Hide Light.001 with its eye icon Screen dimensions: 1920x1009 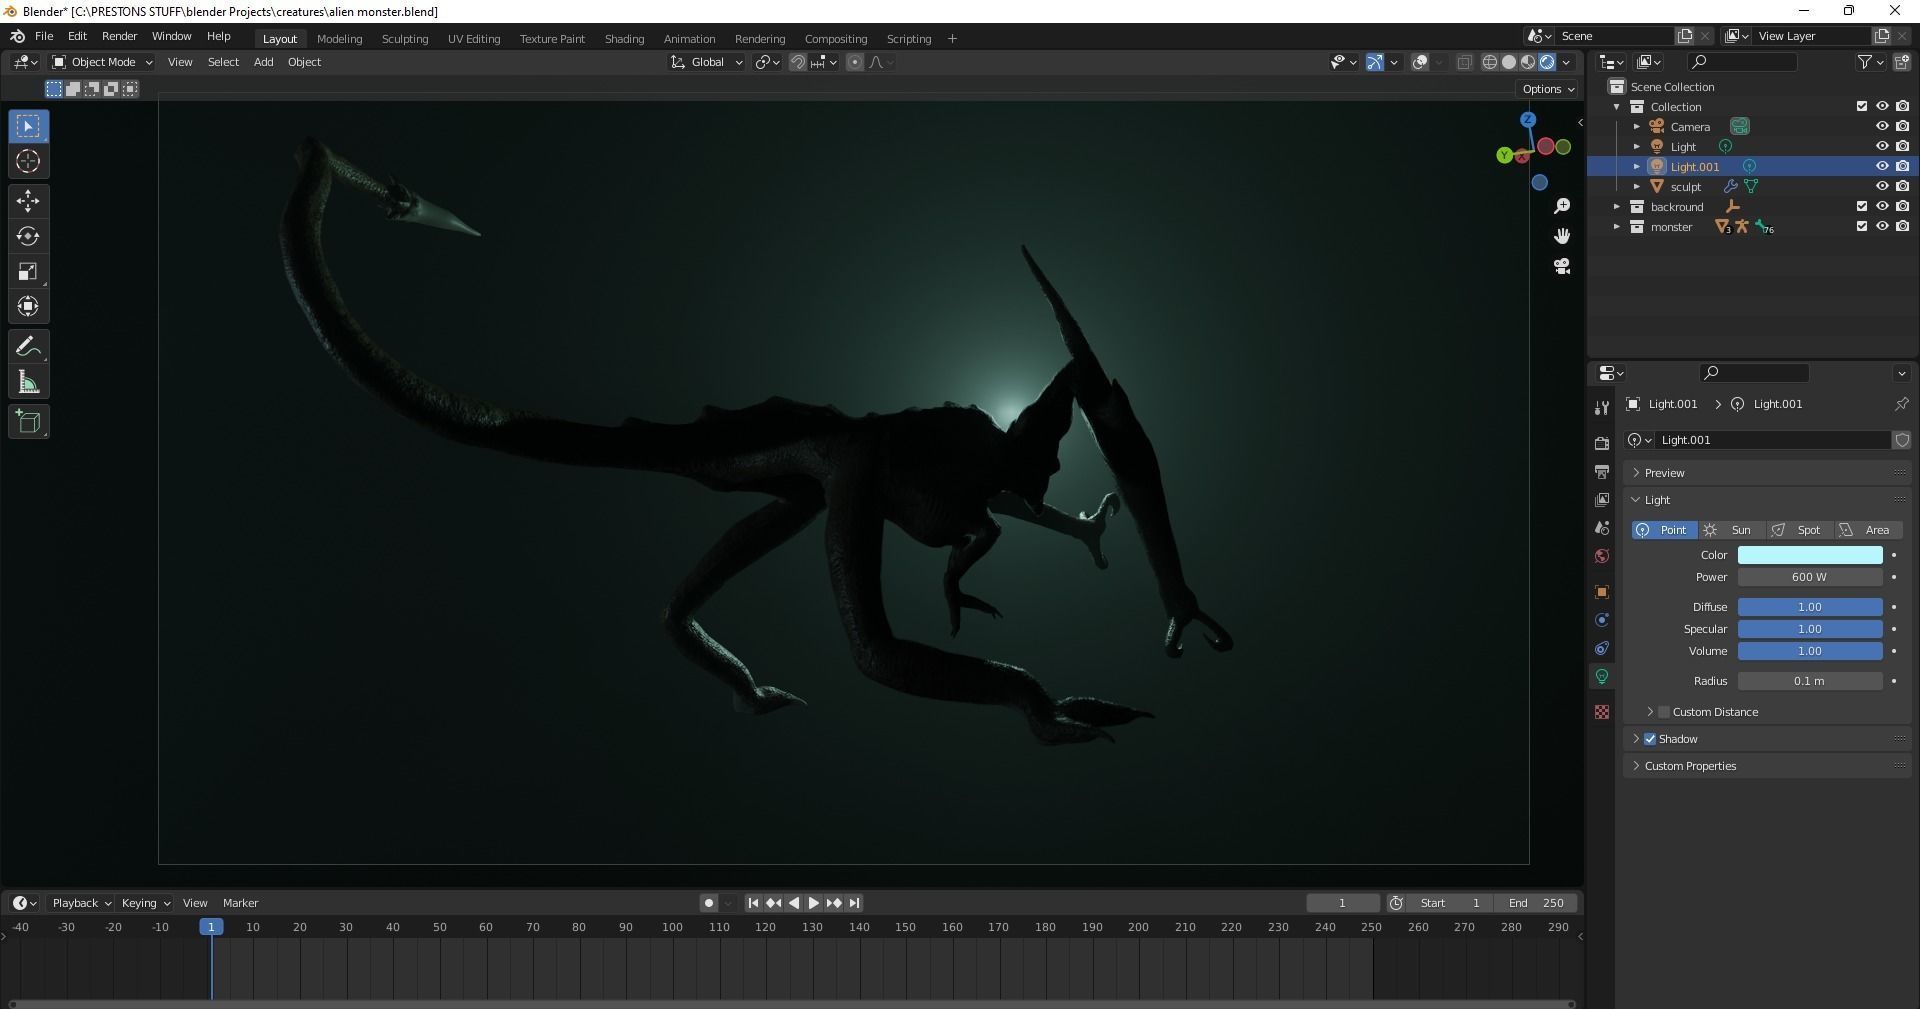[1882, 166]
